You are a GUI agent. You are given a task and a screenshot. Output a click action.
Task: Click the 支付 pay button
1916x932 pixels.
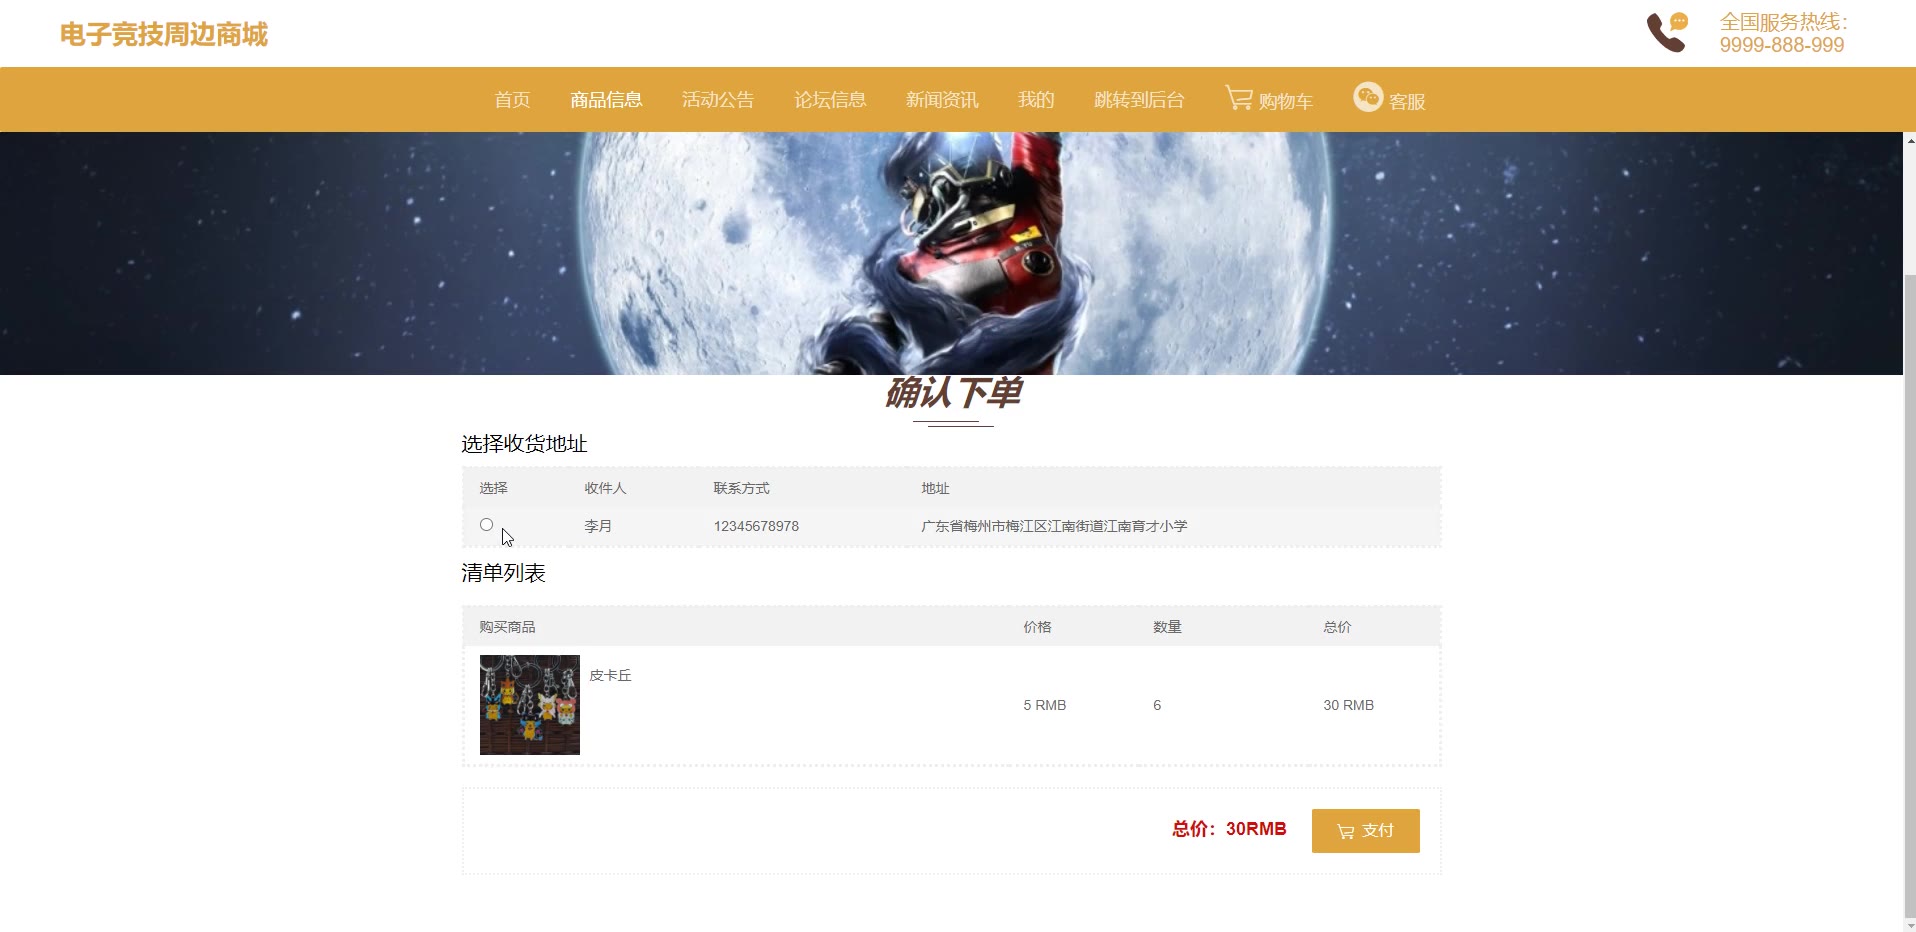click(1365, 831)
